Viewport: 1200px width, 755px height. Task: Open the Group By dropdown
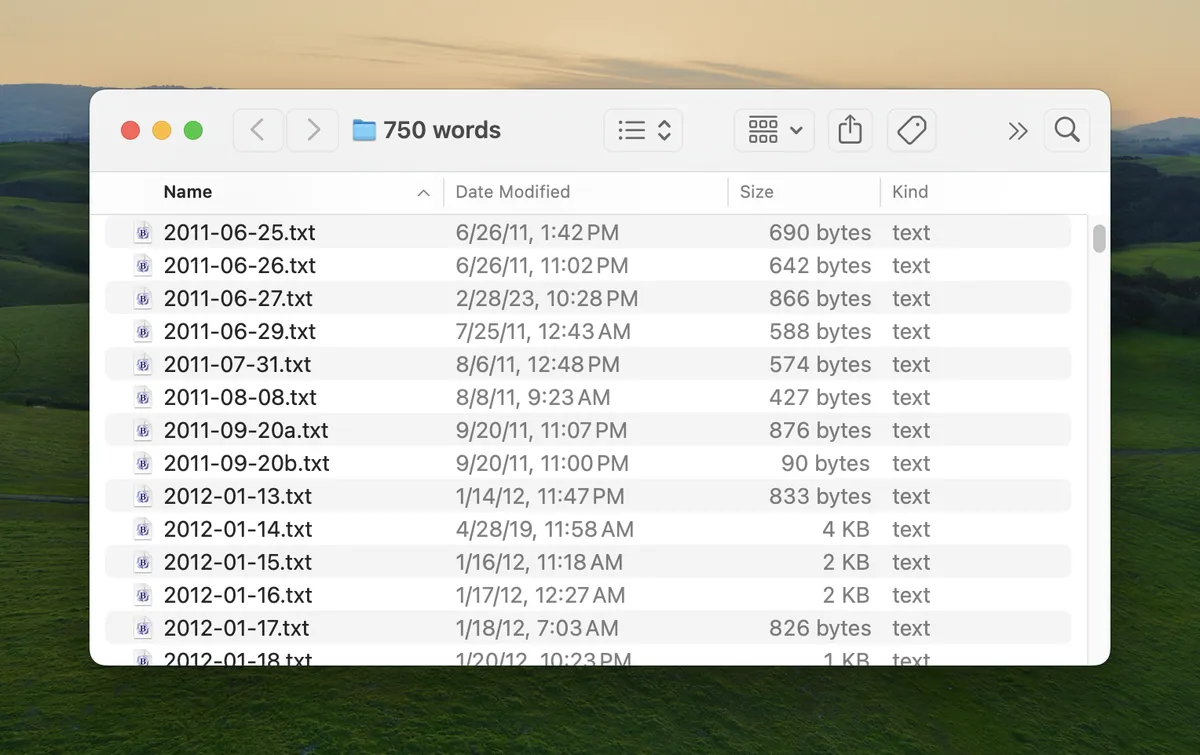(774, 130)
